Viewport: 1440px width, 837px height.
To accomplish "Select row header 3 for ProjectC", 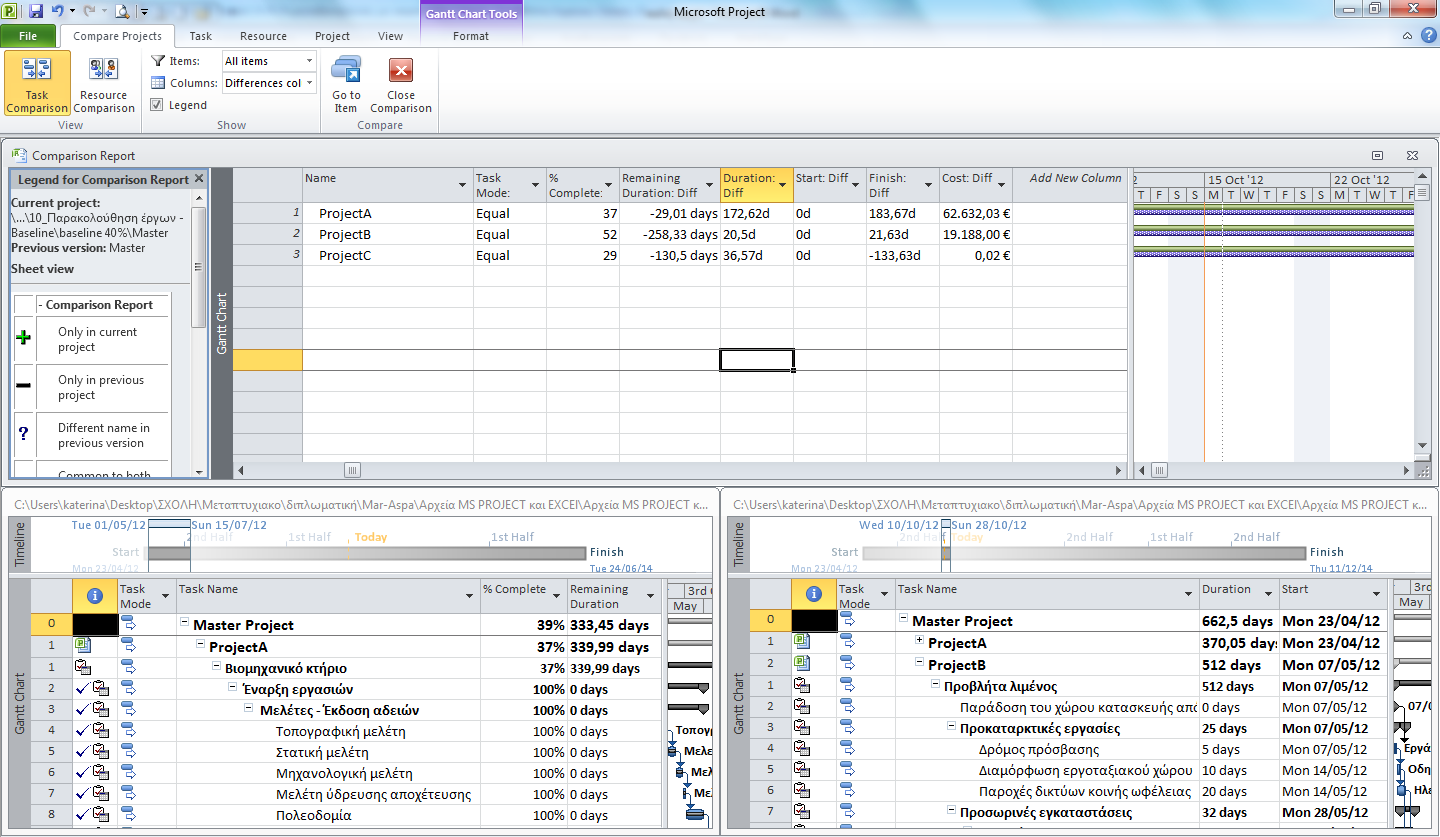I will pyautogui.click(x=267, y=255).
